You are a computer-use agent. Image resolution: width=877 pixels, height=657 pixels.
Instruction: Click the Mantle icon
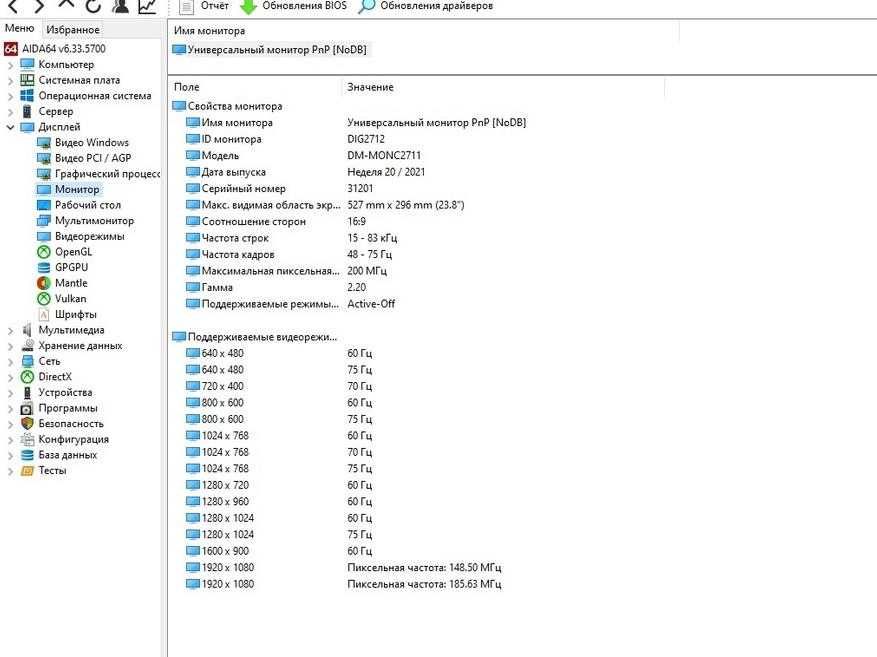(44, 283)
